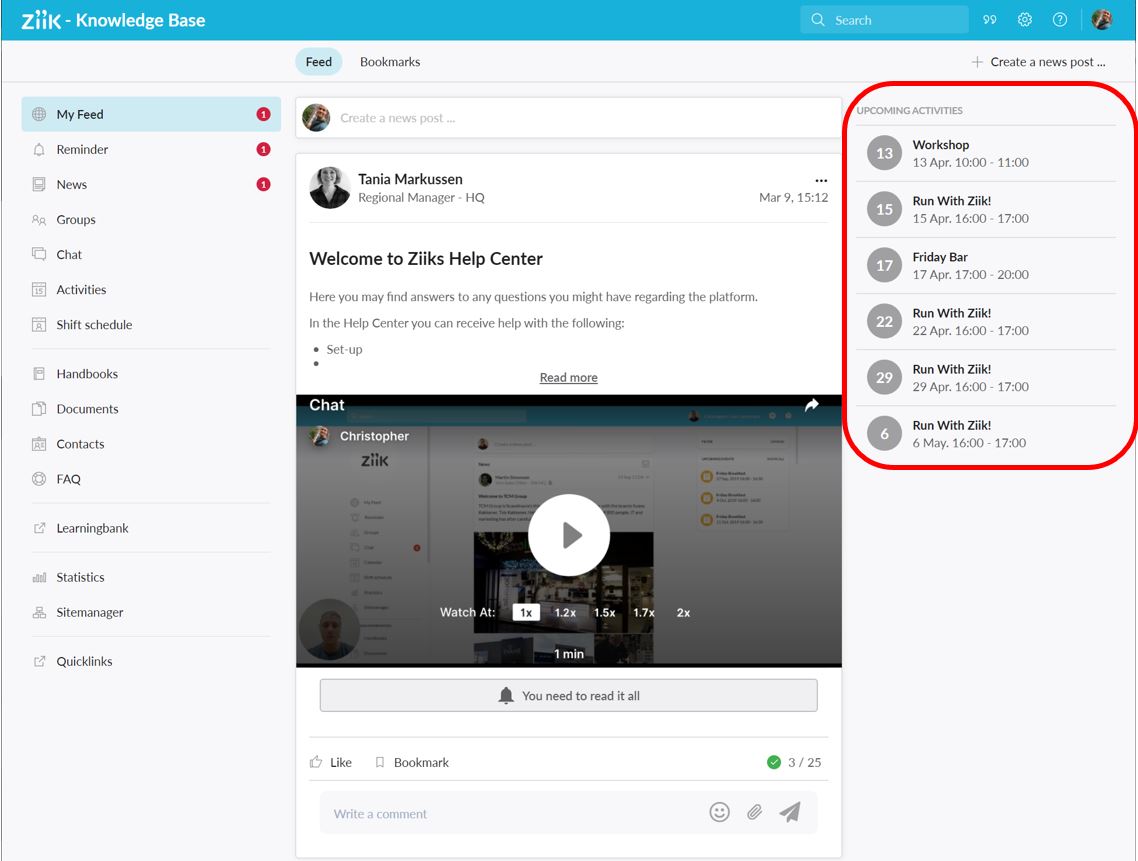1138x861 pixels.
Task: Open Run With Ziik! on 22 Apr
Action: [986, 322]
